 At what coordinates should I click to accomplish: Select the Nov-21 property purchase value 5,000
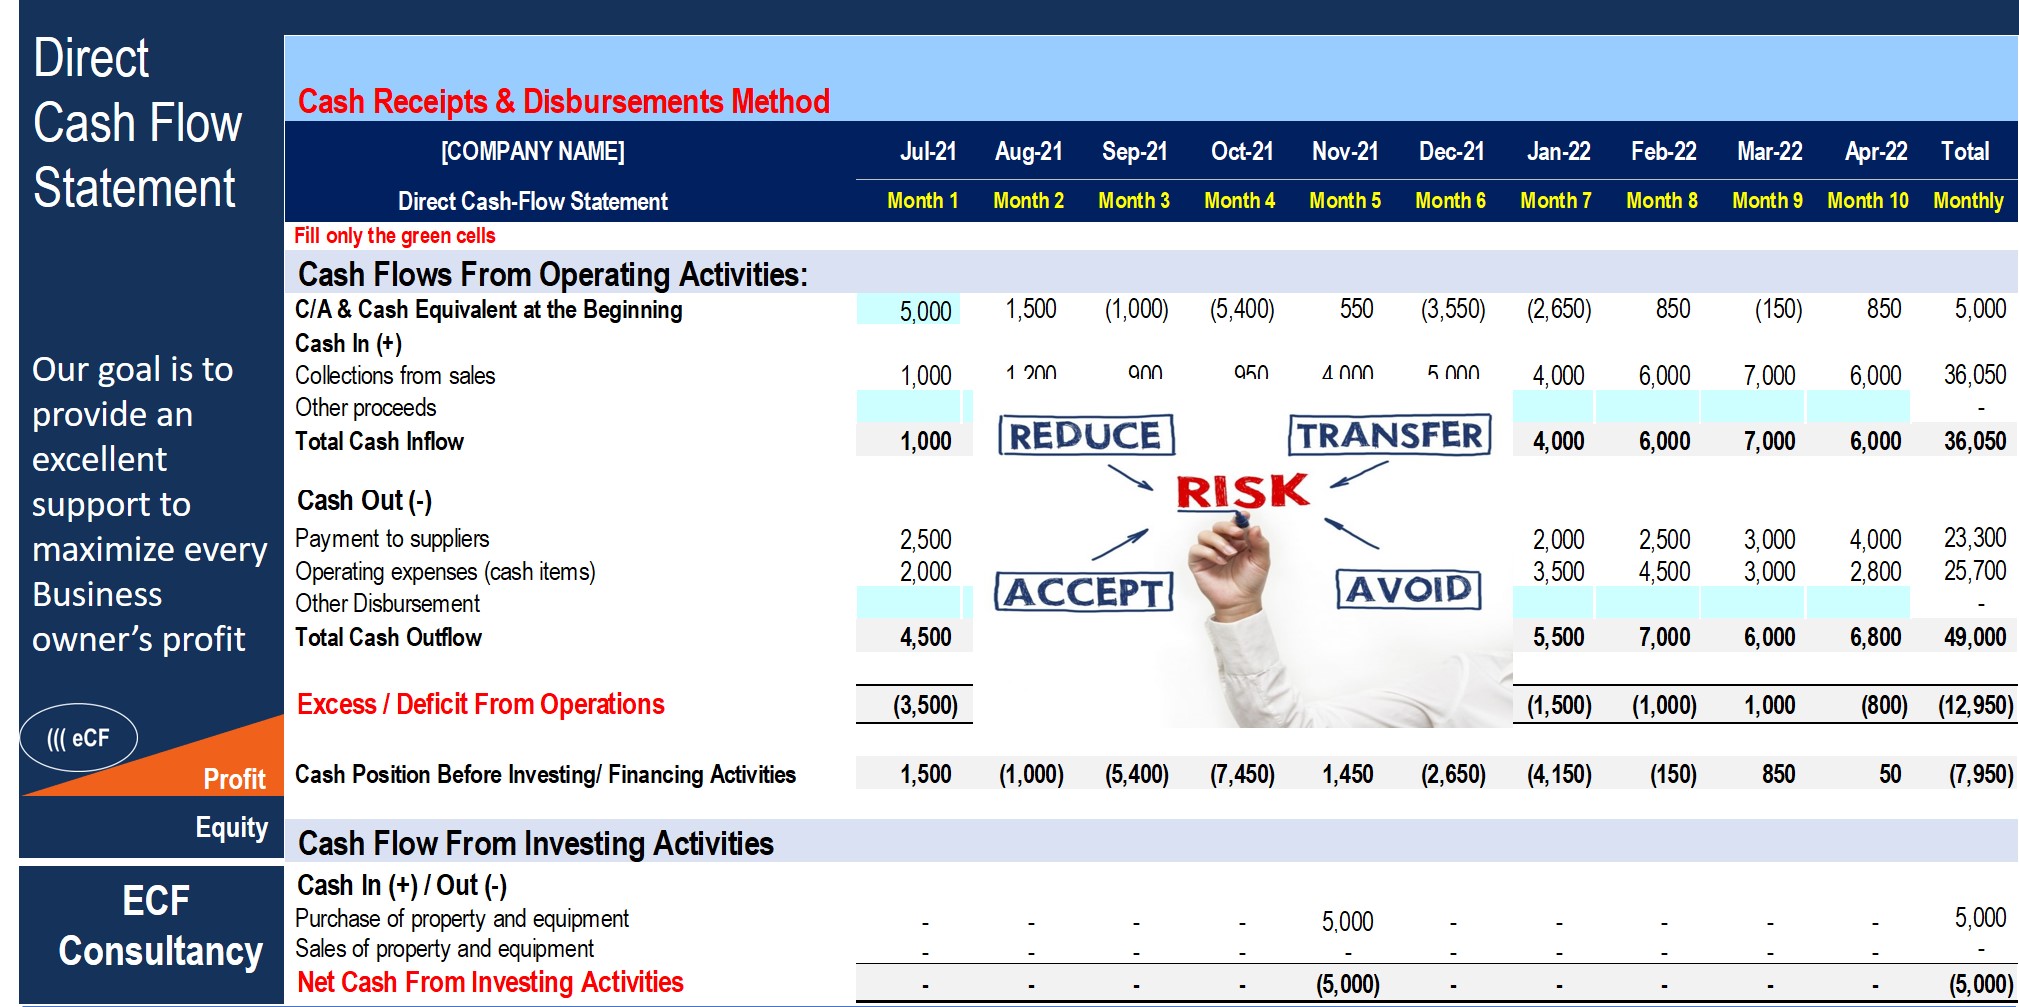tap(1347, 921)
